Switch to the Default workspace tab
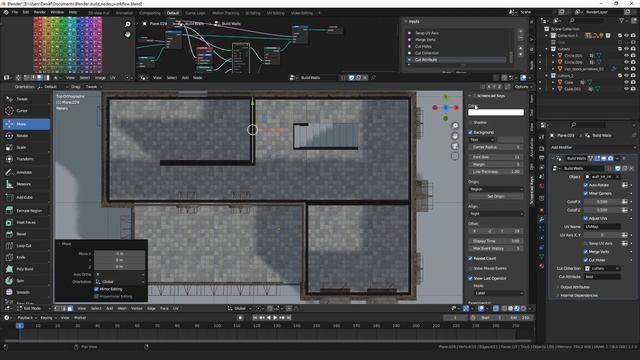 [173, 13]
